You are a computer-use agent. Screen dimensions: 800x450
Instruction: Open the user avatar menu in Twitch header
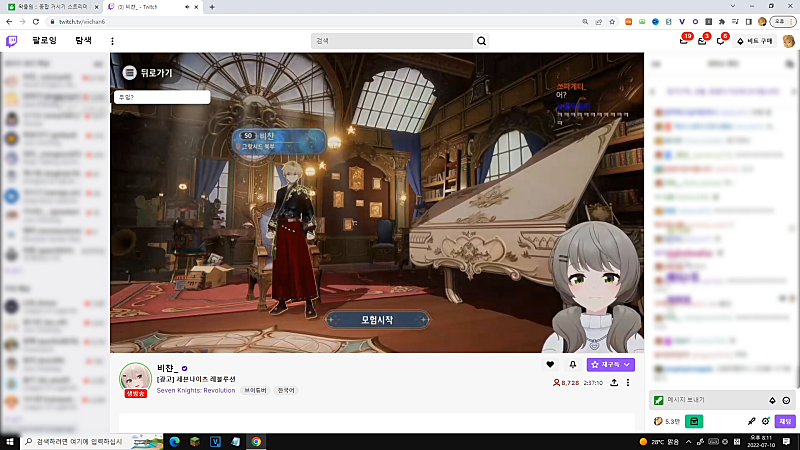[788, 41]
